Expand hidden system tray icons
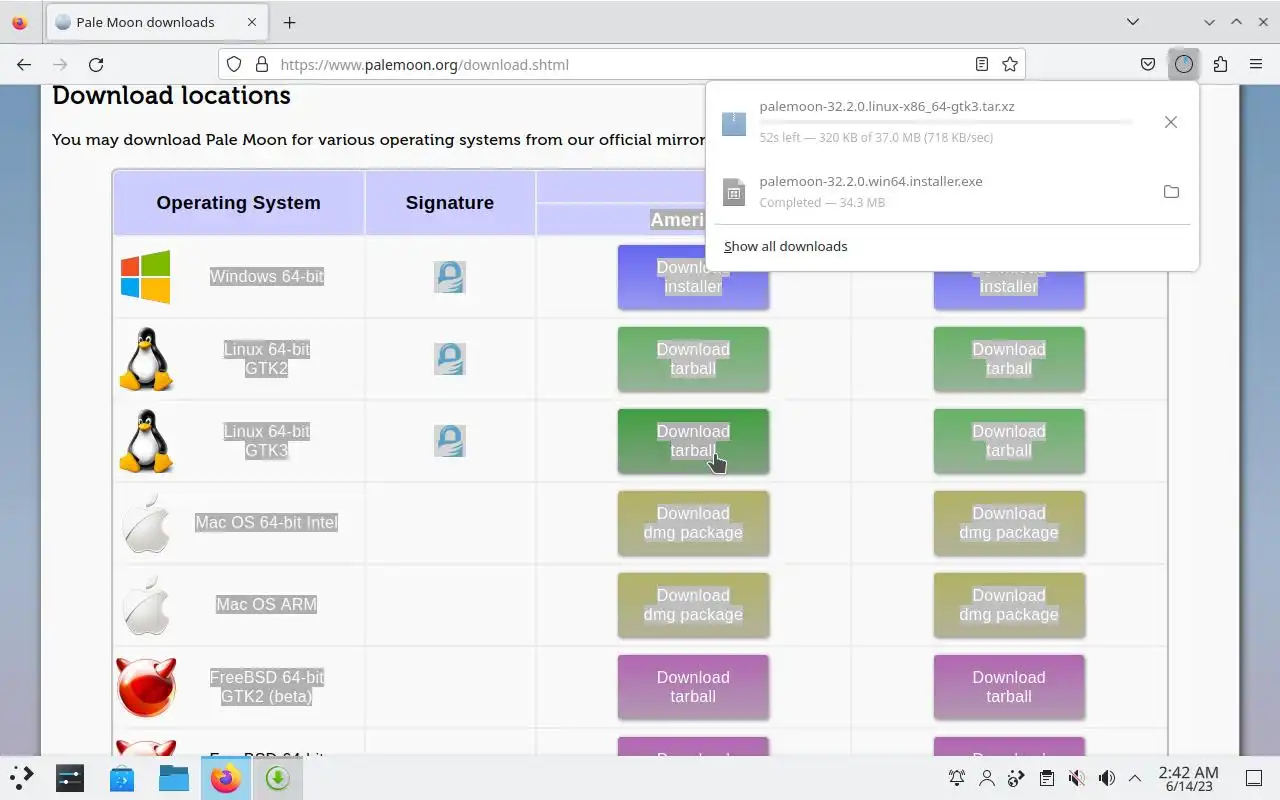The width and height of the screenshot is (1280, 800). [x=1135, y=778]
